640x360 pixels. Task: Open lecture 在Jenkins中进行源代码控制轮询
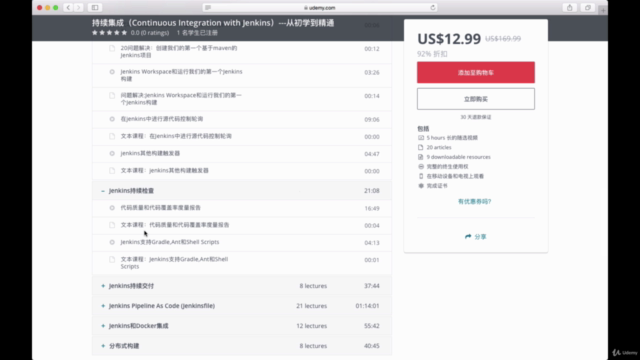(x=162, y=119)
